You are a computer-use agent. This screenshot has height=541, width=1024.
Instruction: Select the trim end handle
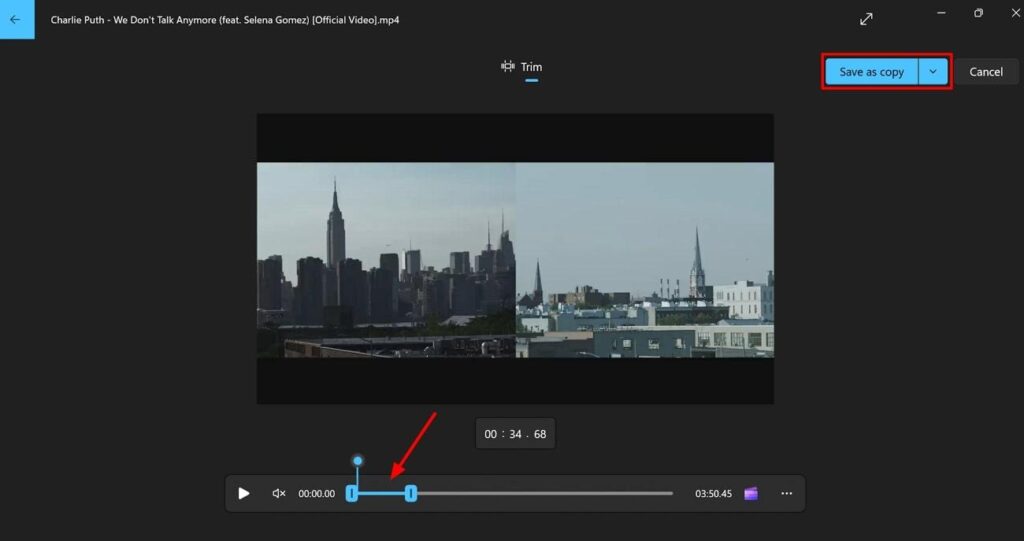(411, 493)
